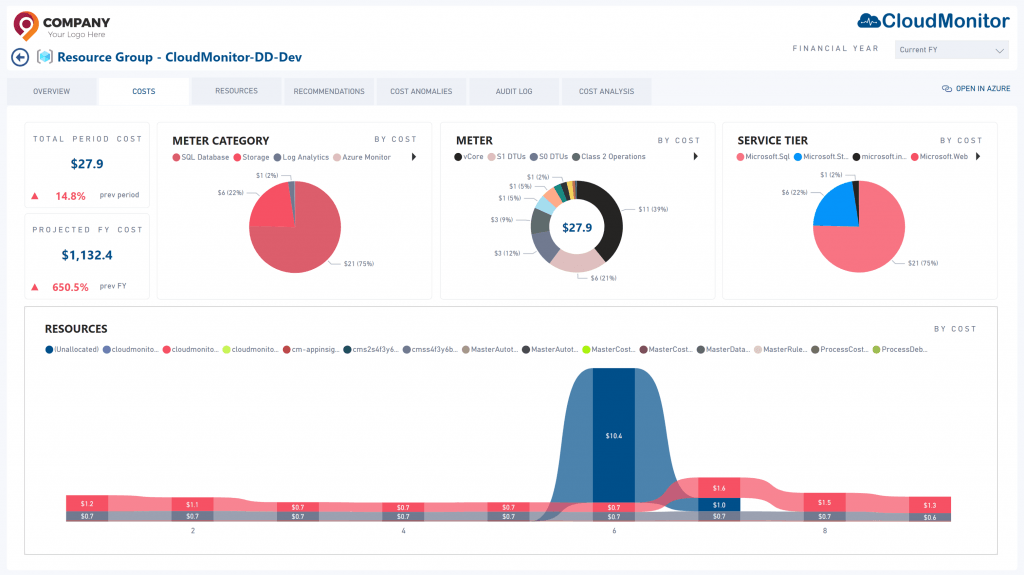Open the Recommendations tab
1024x575 pixels.
(329, 91)
